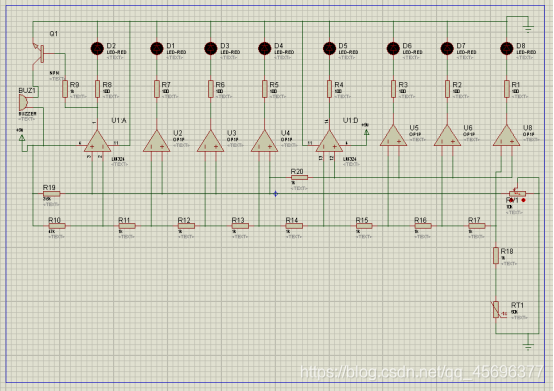
Task: Choose the U8 op-amp
Action: [507, 136]
